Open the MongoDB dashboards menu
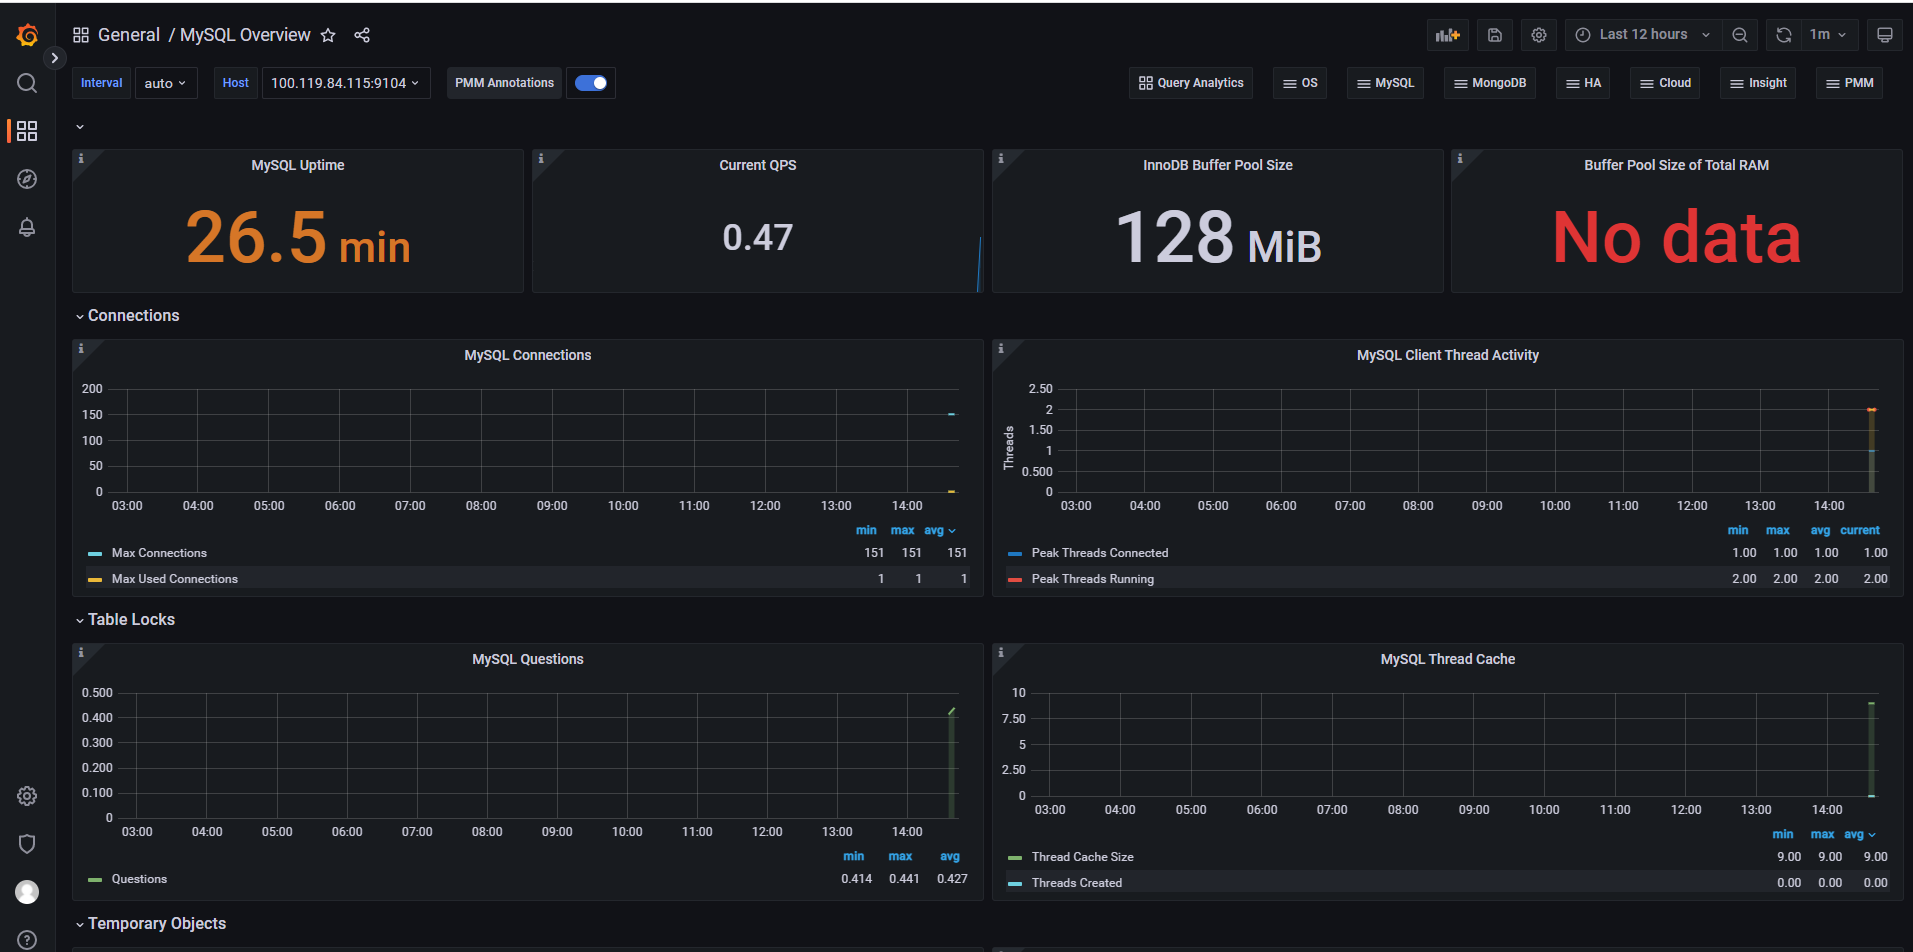 tap(1490, 83)
